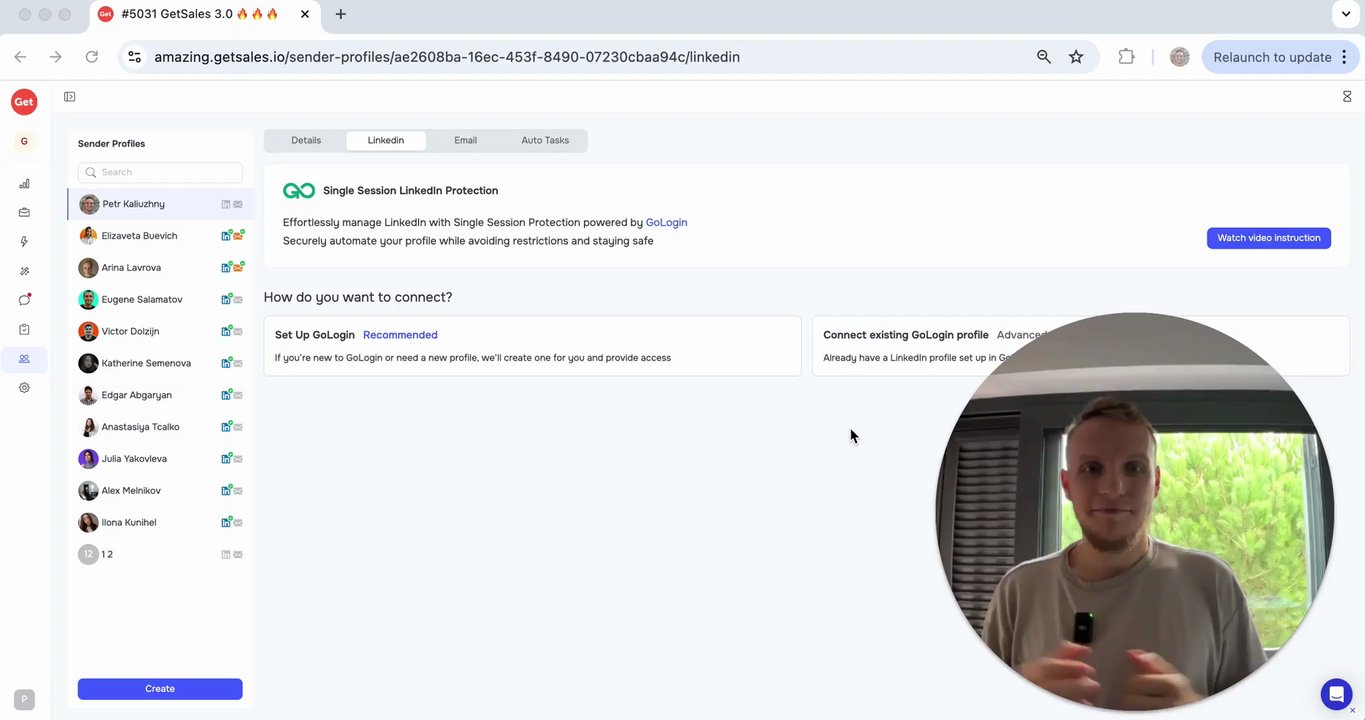
Task: Click the LinkedIn icon for Petr Kaliuzhny
Action: [x=226, y=204]
